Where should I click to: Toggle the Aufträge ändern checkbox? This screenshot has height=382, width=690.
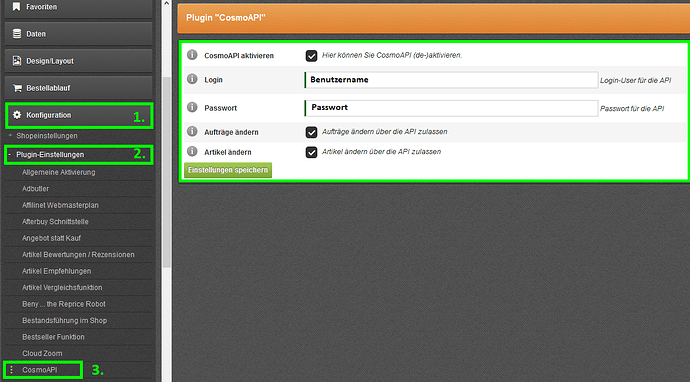coord(312,132)
